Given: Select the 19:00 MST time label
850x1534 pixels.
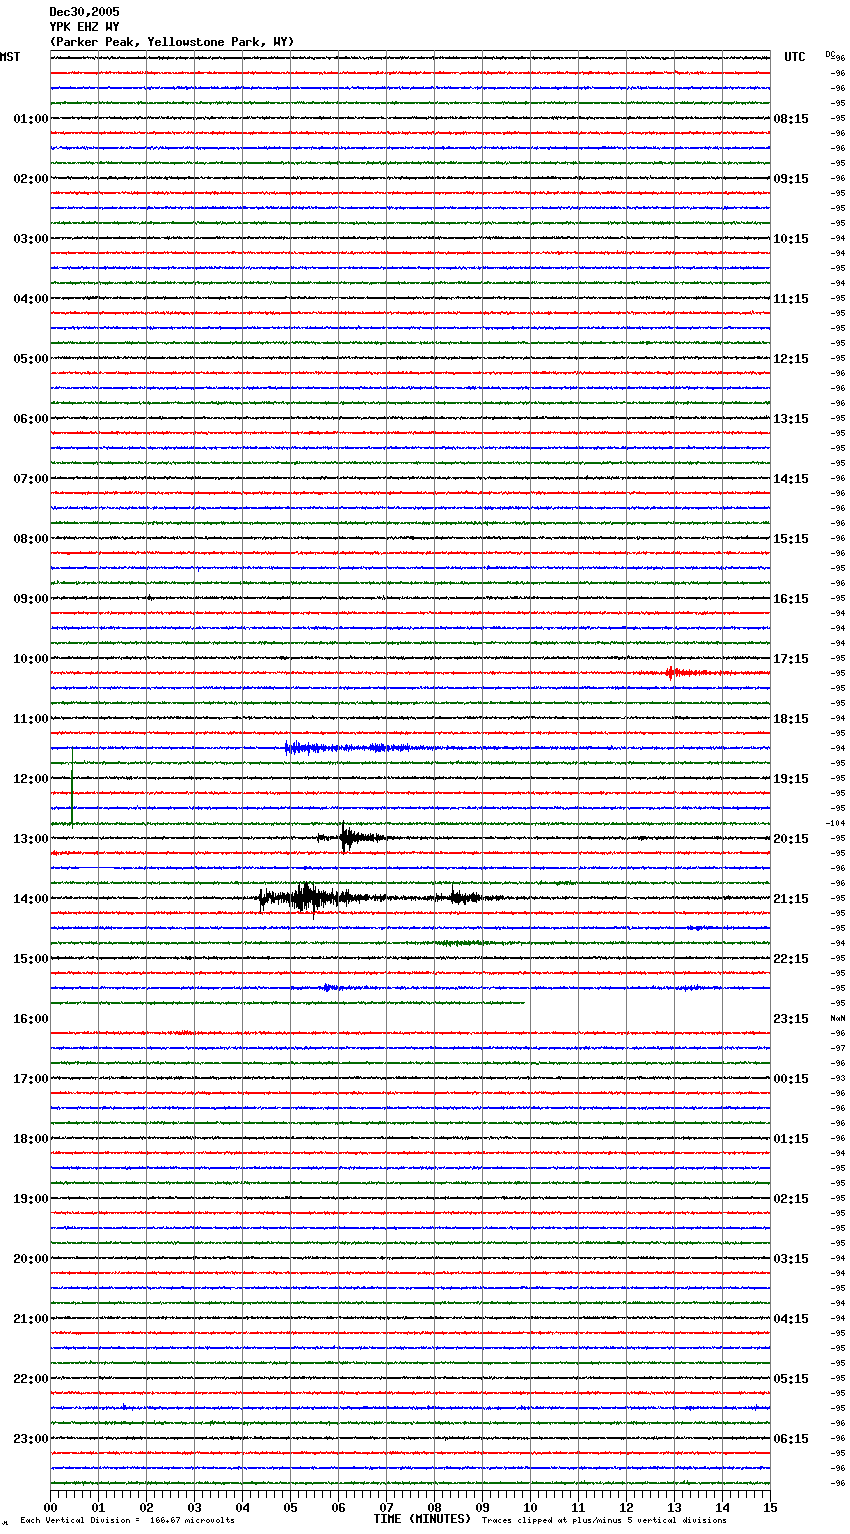Looking at the screenshot, I should 31,1199.
